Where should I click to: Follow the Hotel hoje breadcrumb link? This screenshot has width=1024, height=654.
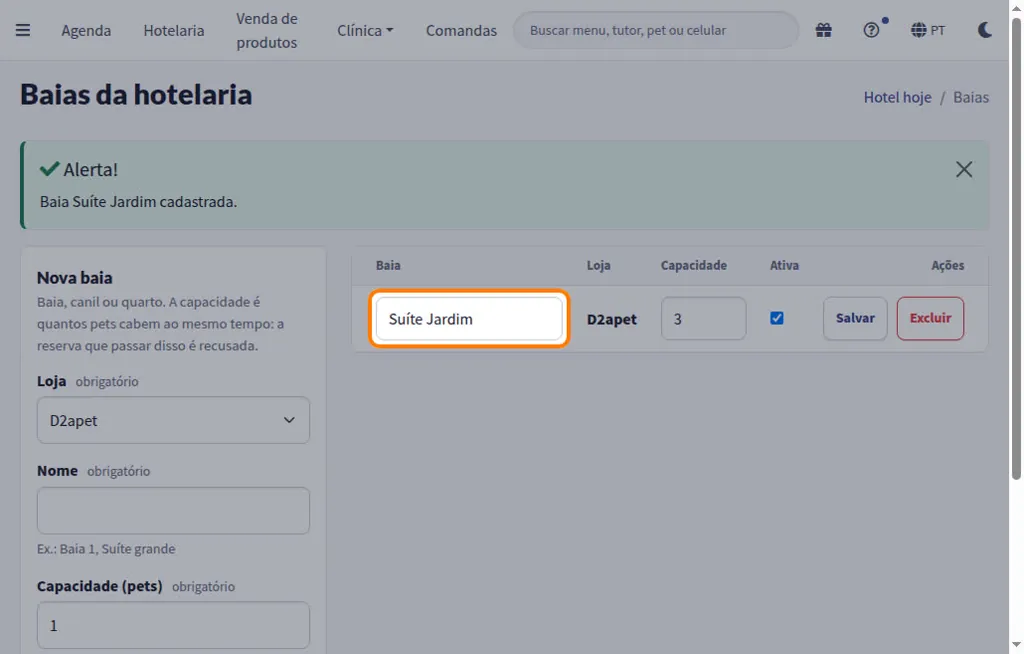pos(897,97)
